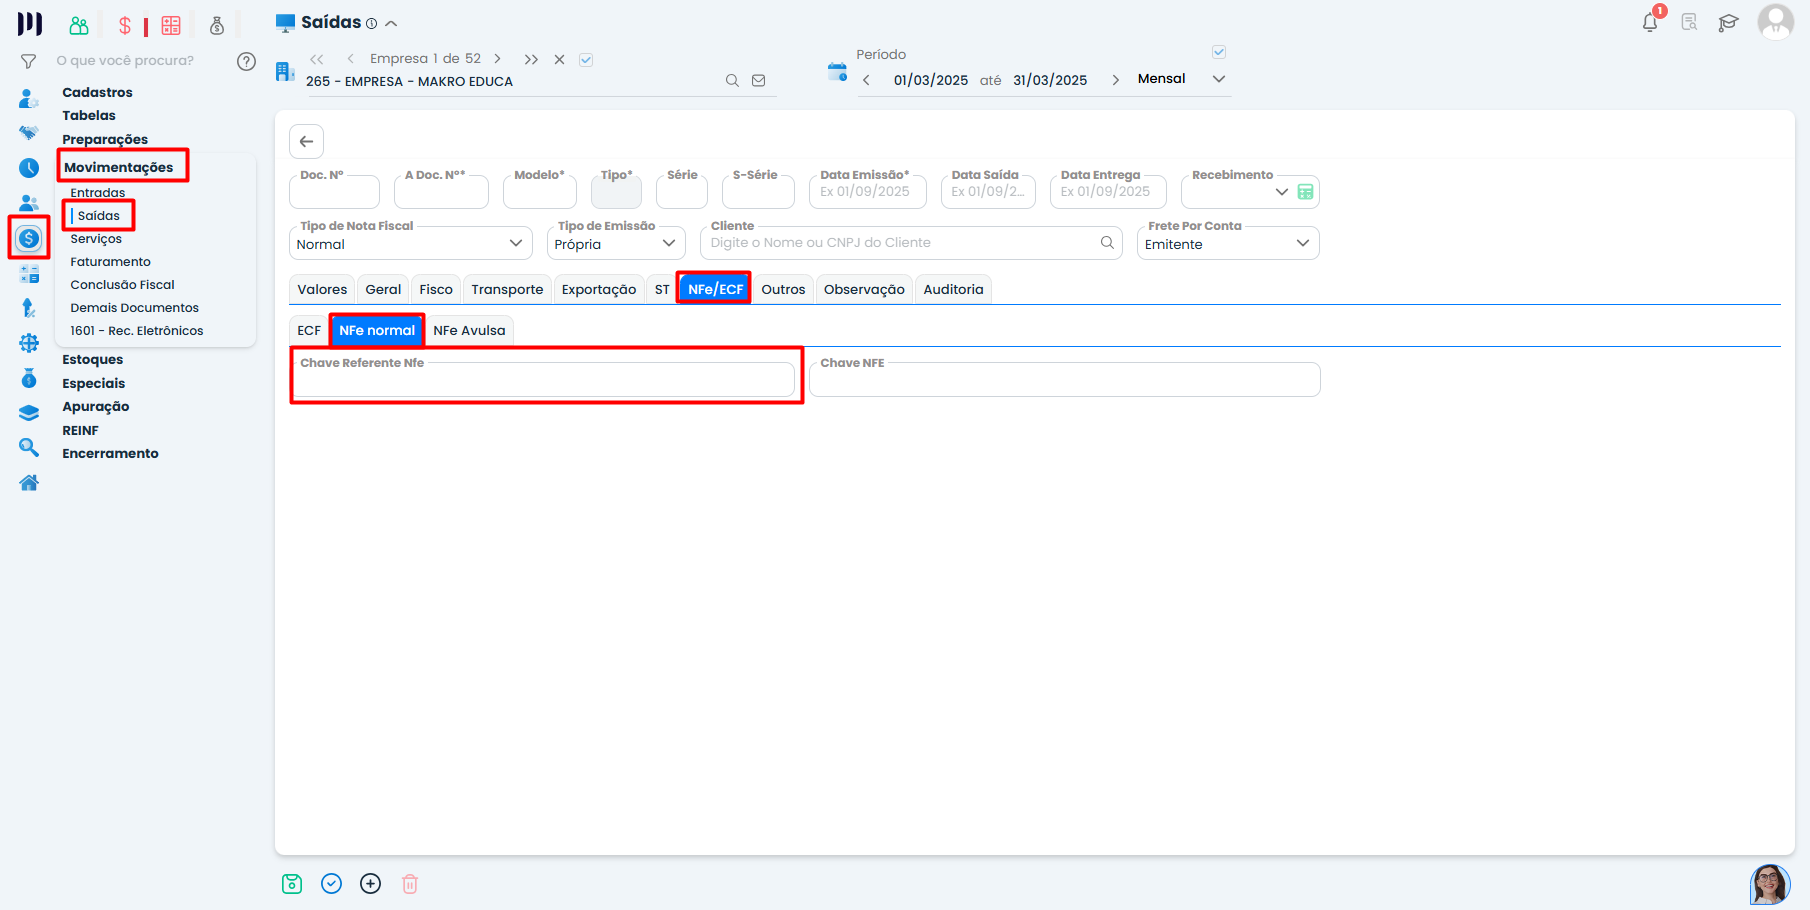Open Faturamento in the Movimentações menu
Screen dimensions: 1810x910
tap(110, 262)
